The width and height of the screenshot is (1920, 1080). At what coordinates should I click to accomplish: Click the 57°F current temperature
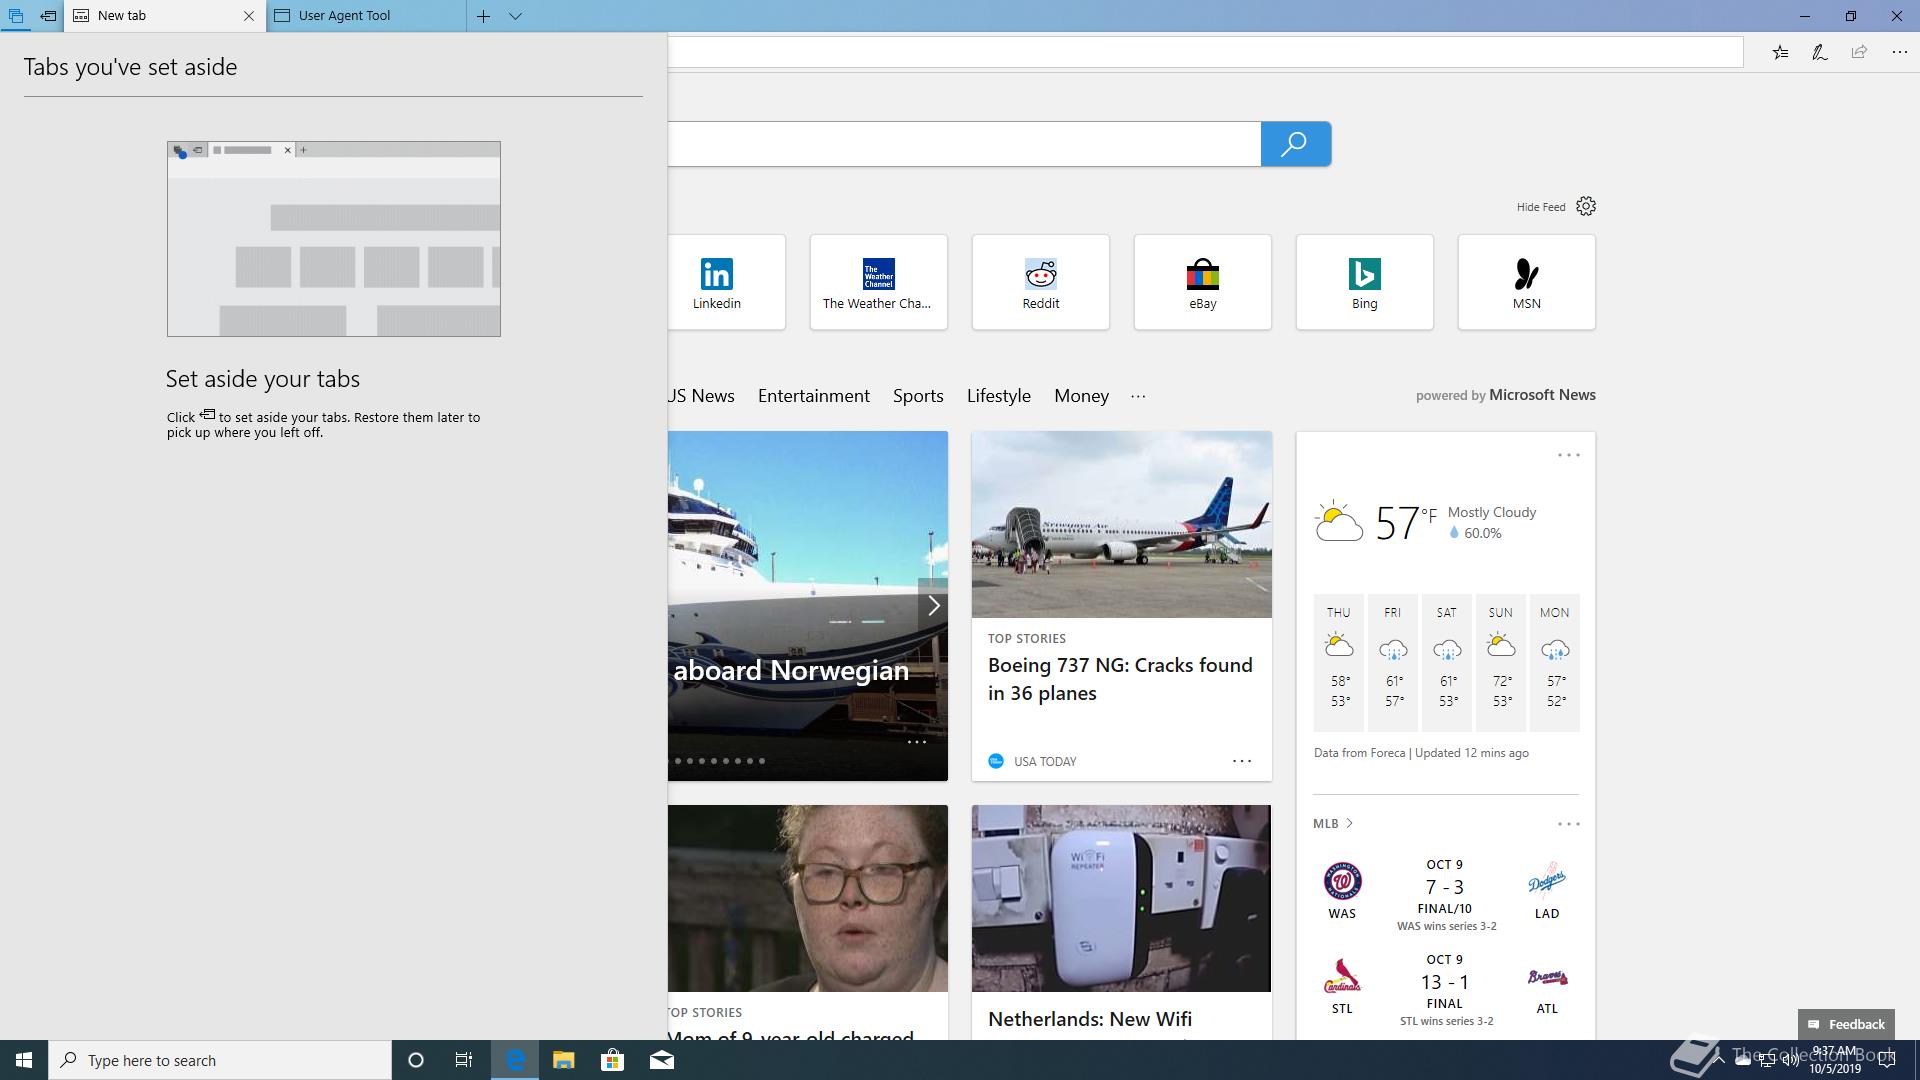[1405, 522]
